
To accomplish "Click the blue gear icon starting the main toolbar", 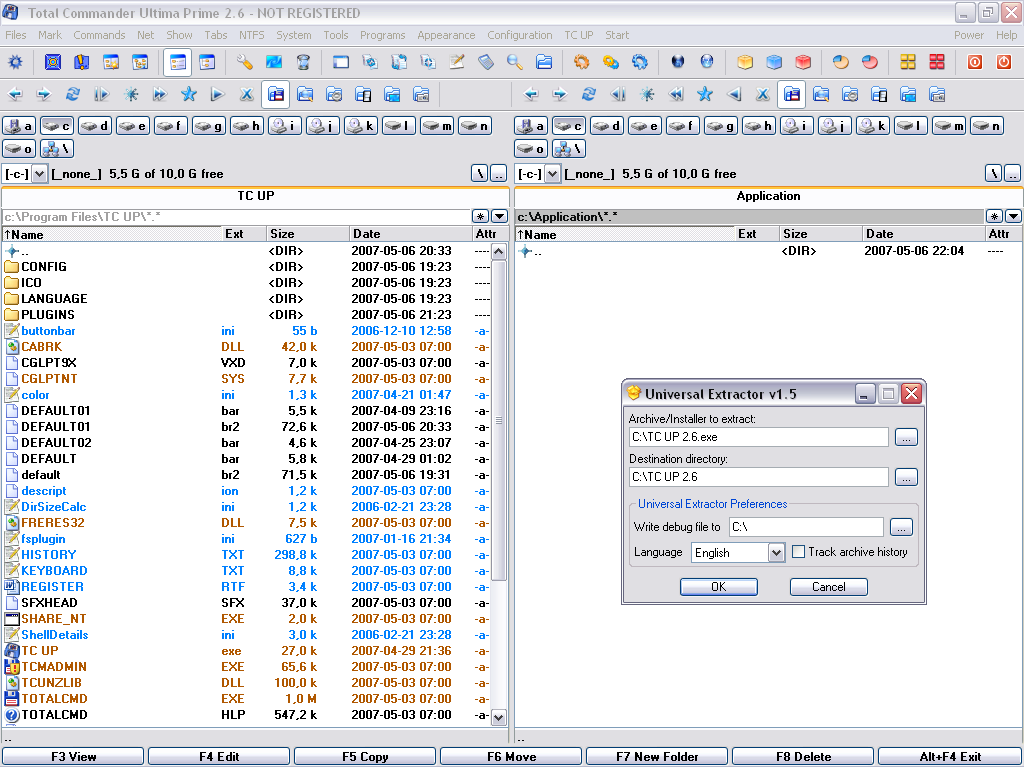I will tap(15, 62).
